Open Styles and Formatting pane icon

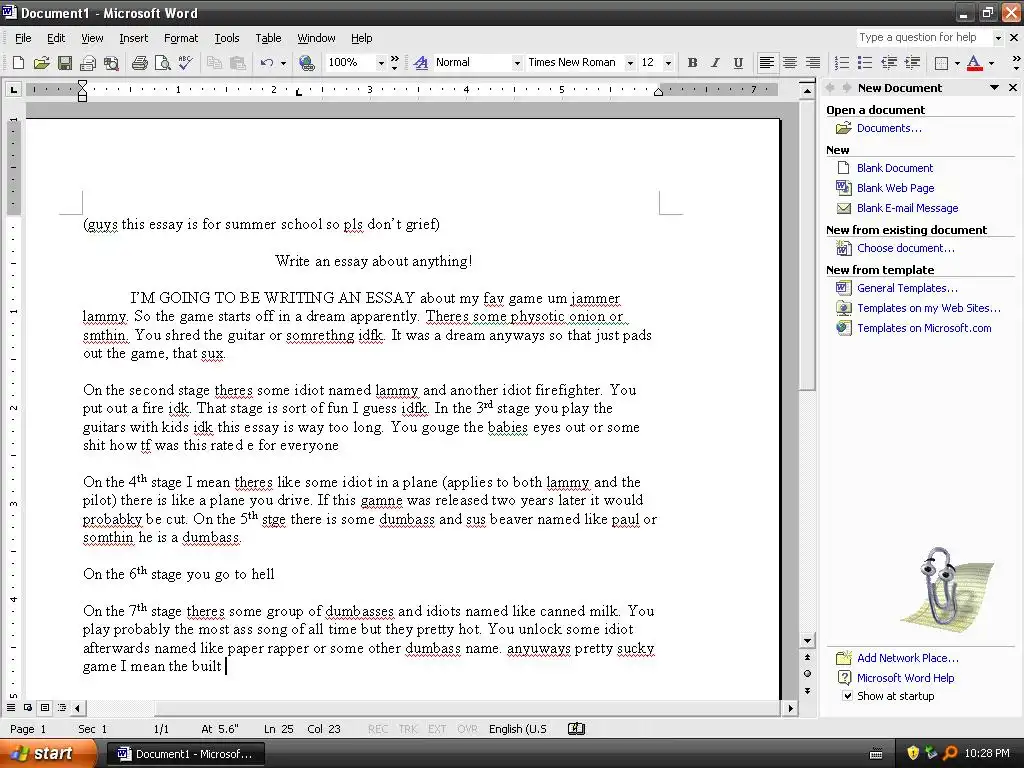point(421,63)
